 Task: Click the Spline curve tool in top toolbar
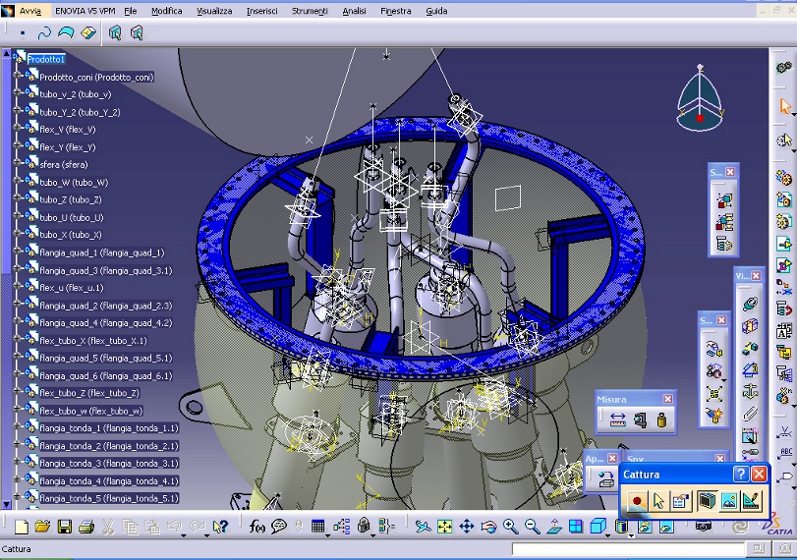pyautogui.click(x=44, y=34)
